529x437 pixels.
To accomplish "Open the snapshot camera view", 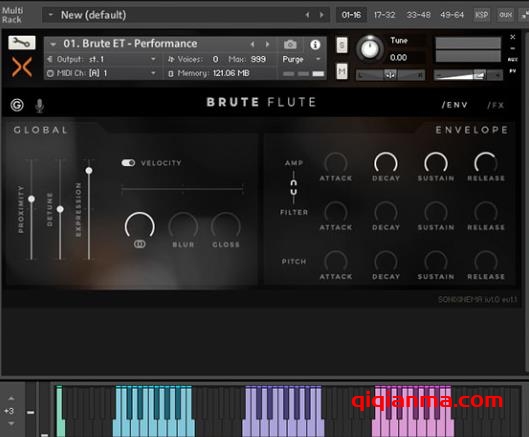I will pos(290,44).
